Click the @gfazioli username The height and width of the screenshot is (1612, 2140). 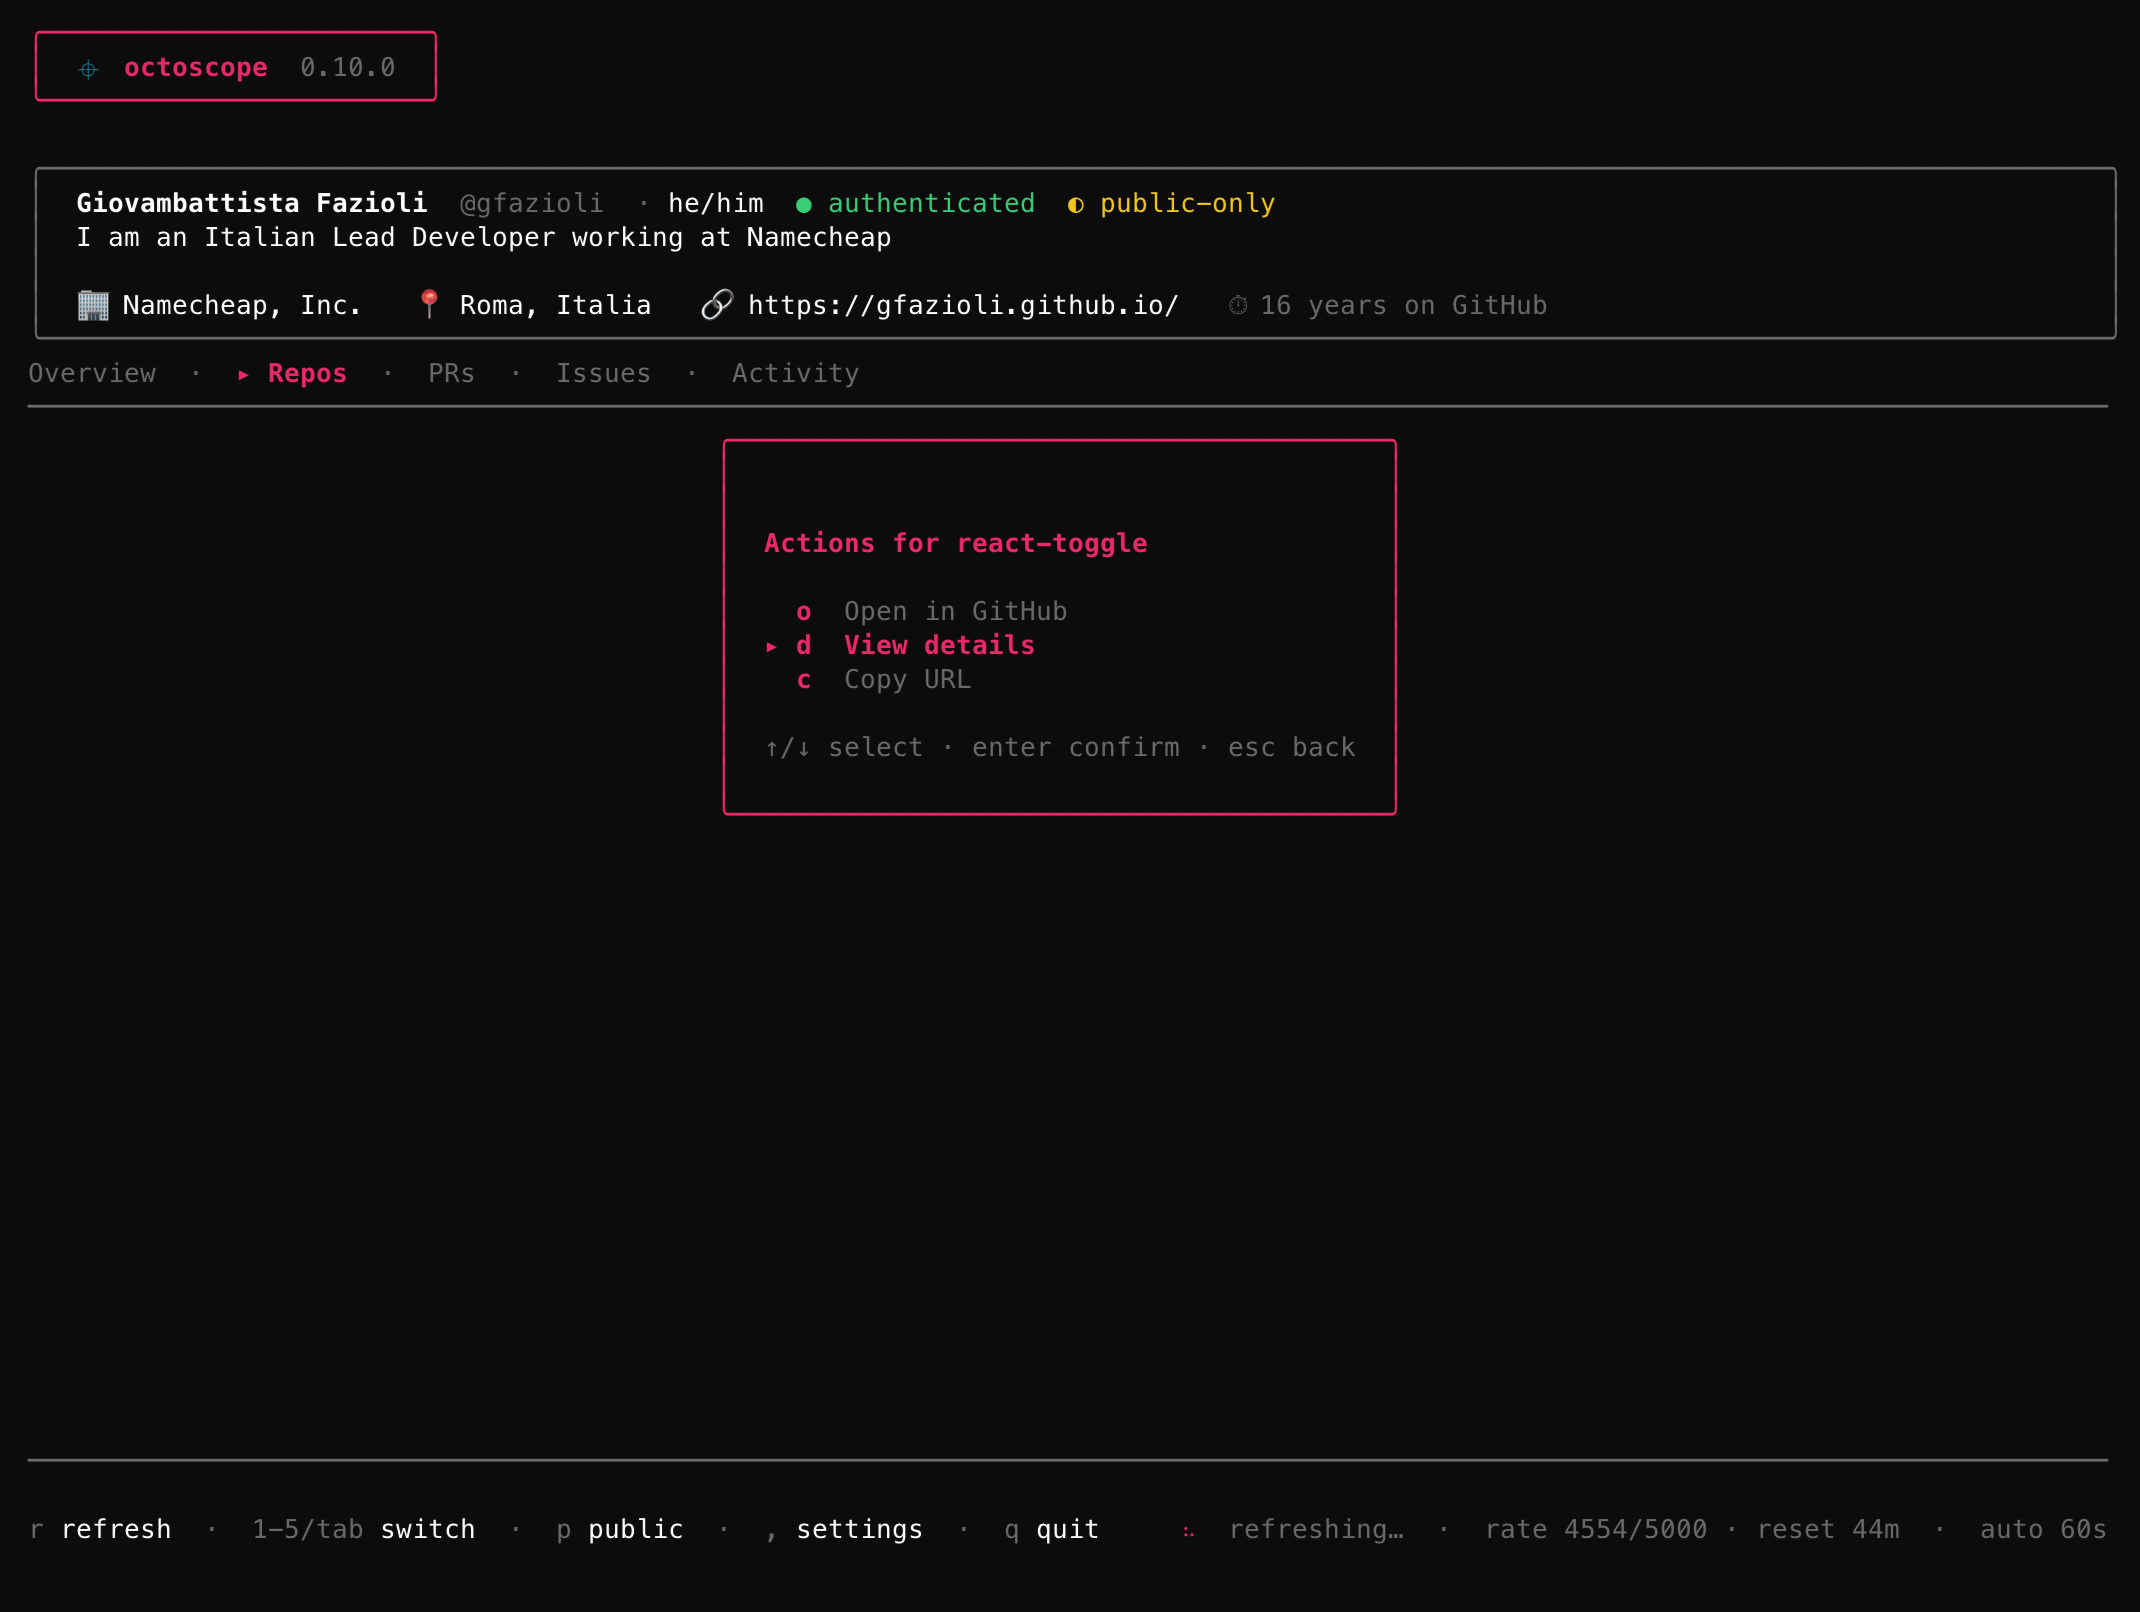click(x=531, y=203)
